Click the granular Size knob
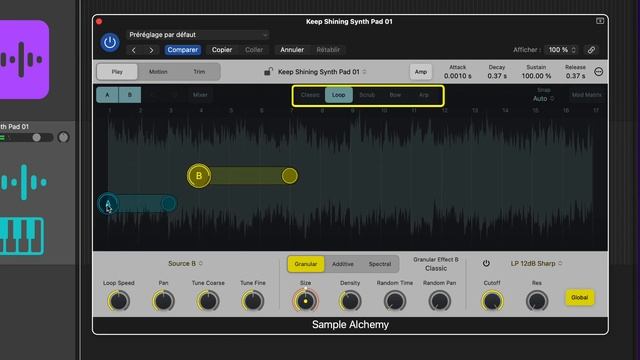Image resolution: width=640 pixels, height=360 pixels. click(x=305, y=301)
